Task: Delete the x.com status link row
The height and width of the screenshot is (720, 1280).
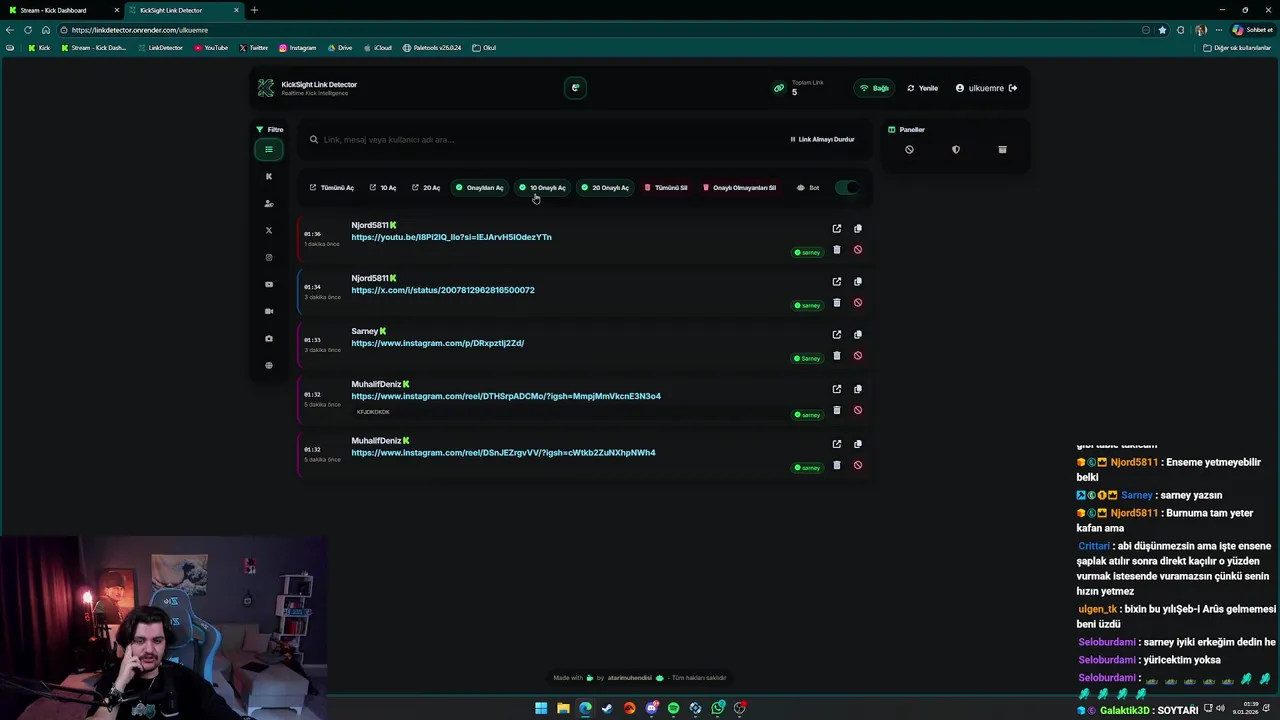Action: [837, 302]
